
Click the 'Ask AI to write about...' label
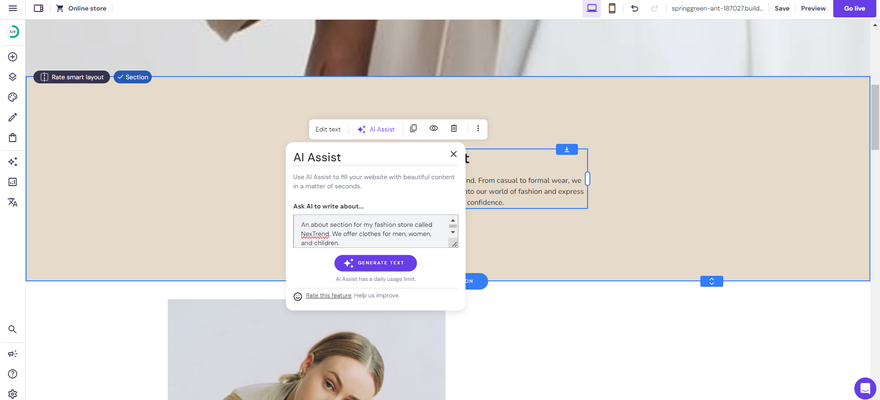[x=328, y=206]
